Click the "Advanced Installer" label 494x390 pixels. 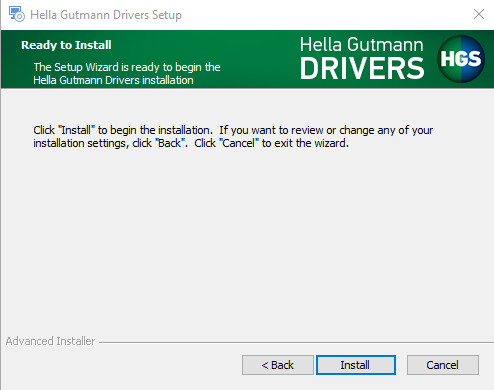coord(50,341)
